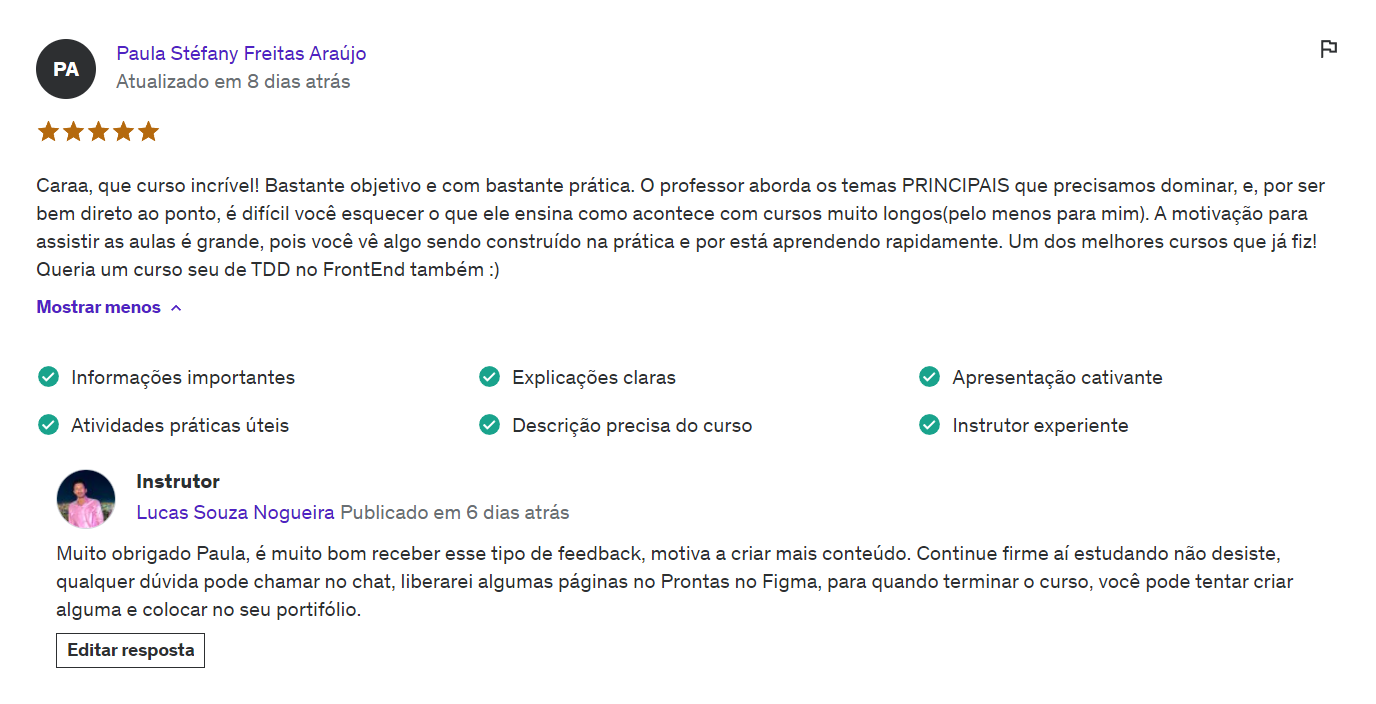The width and height of the screenshot is (1376, 704).
Task: Click the 'Instrutor experiente' label text
Action: (x=1040, y=425)
